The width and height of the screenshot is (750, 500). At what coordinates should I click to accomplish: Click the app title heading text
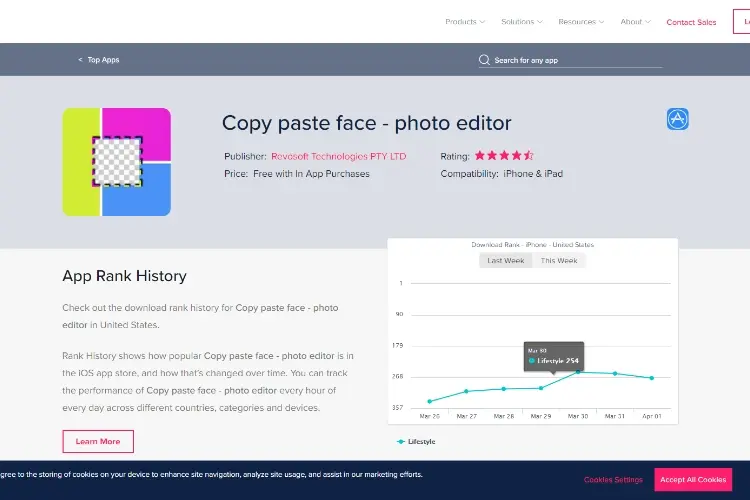point(366,123)
